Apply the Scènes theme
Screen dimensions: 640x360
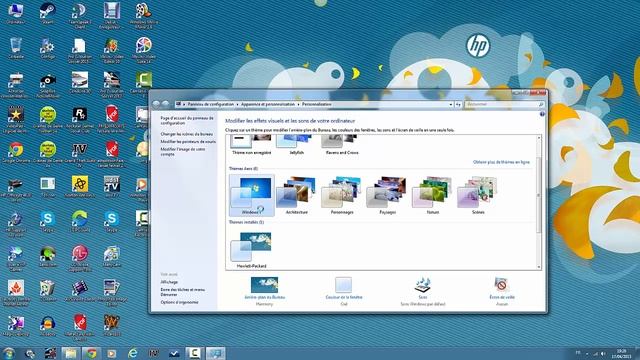tap(478, 196)
